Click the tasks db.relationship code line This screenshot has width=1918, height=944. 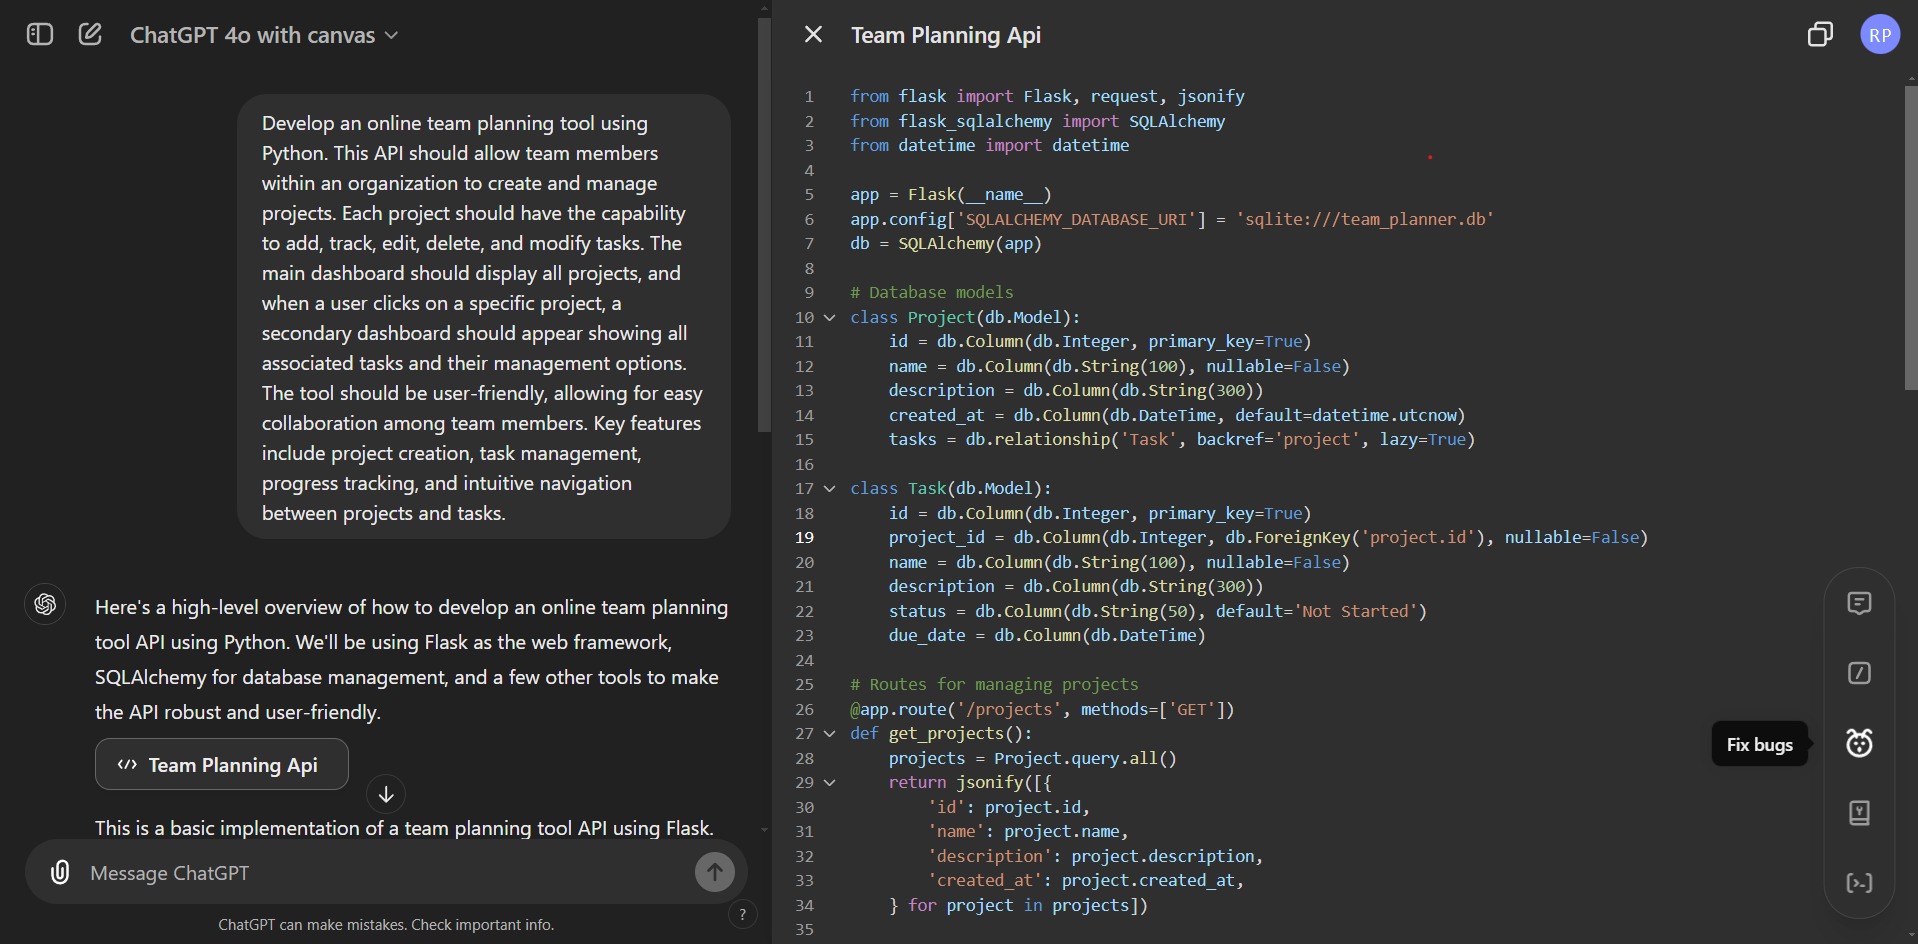coord(1182,439)
